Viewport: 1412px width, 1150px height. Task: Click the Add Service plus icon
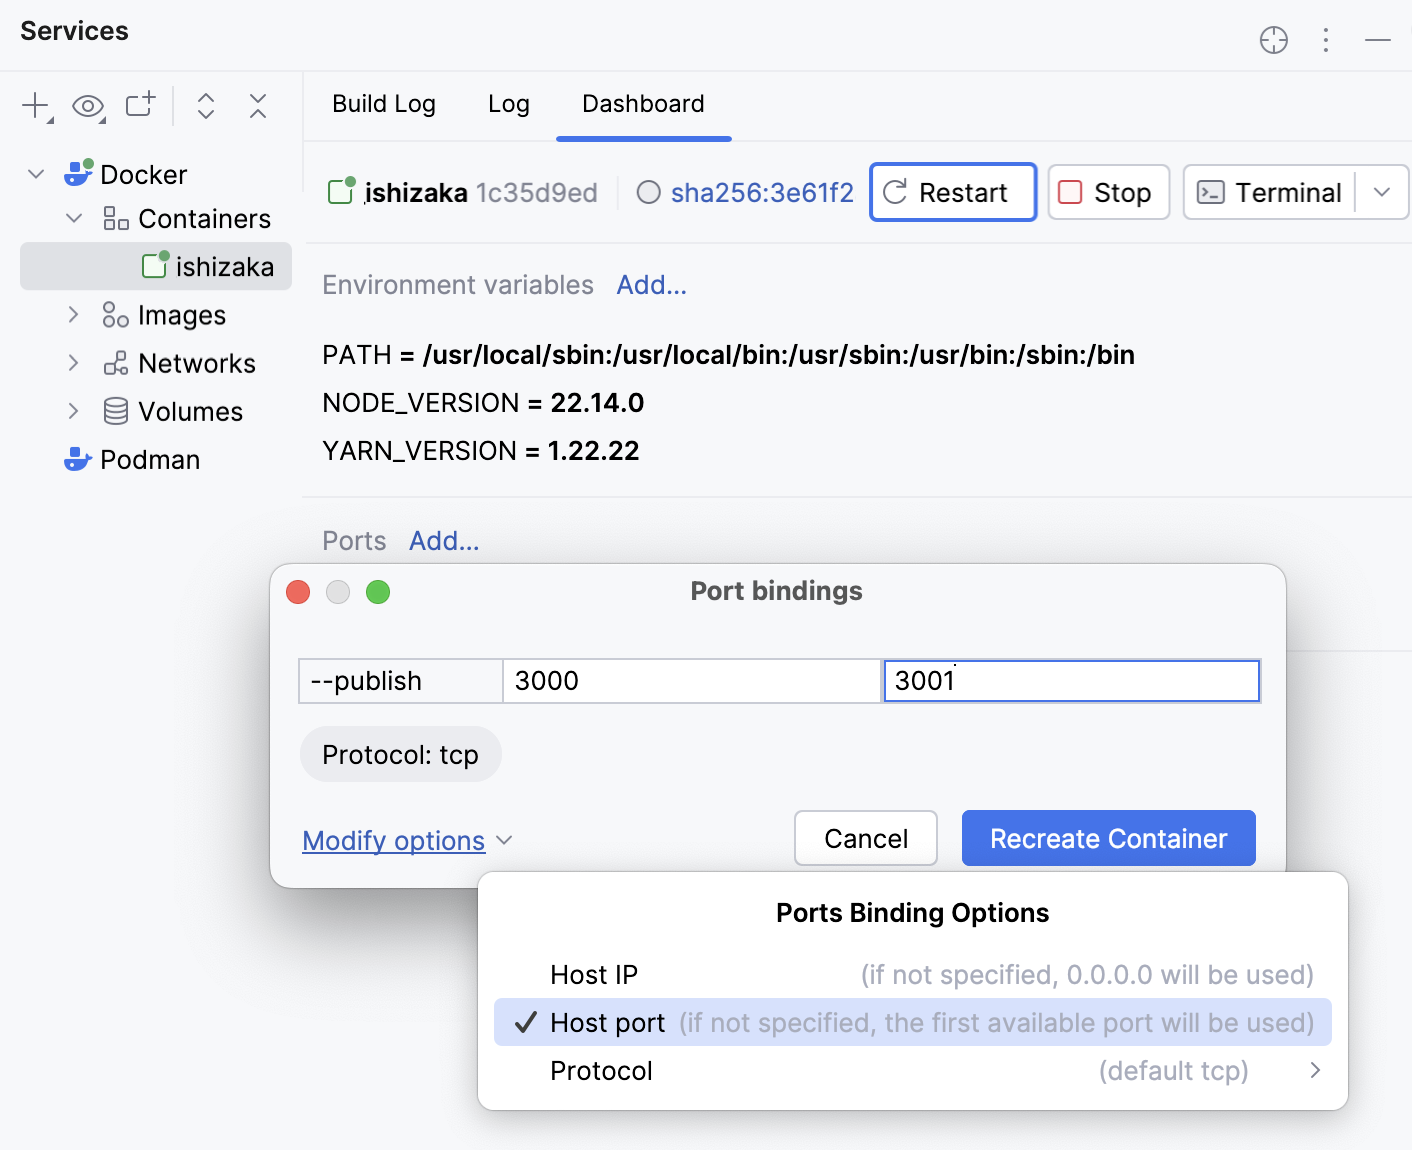click(x=36, y=105)
